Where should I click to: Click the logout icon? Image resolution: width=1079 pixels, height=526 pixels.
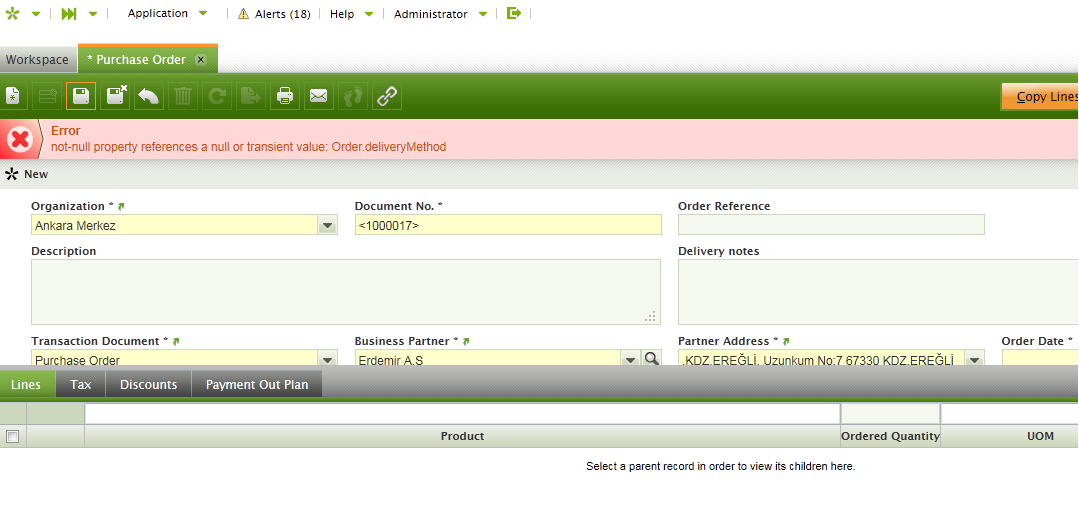click(x=514, y=13)
